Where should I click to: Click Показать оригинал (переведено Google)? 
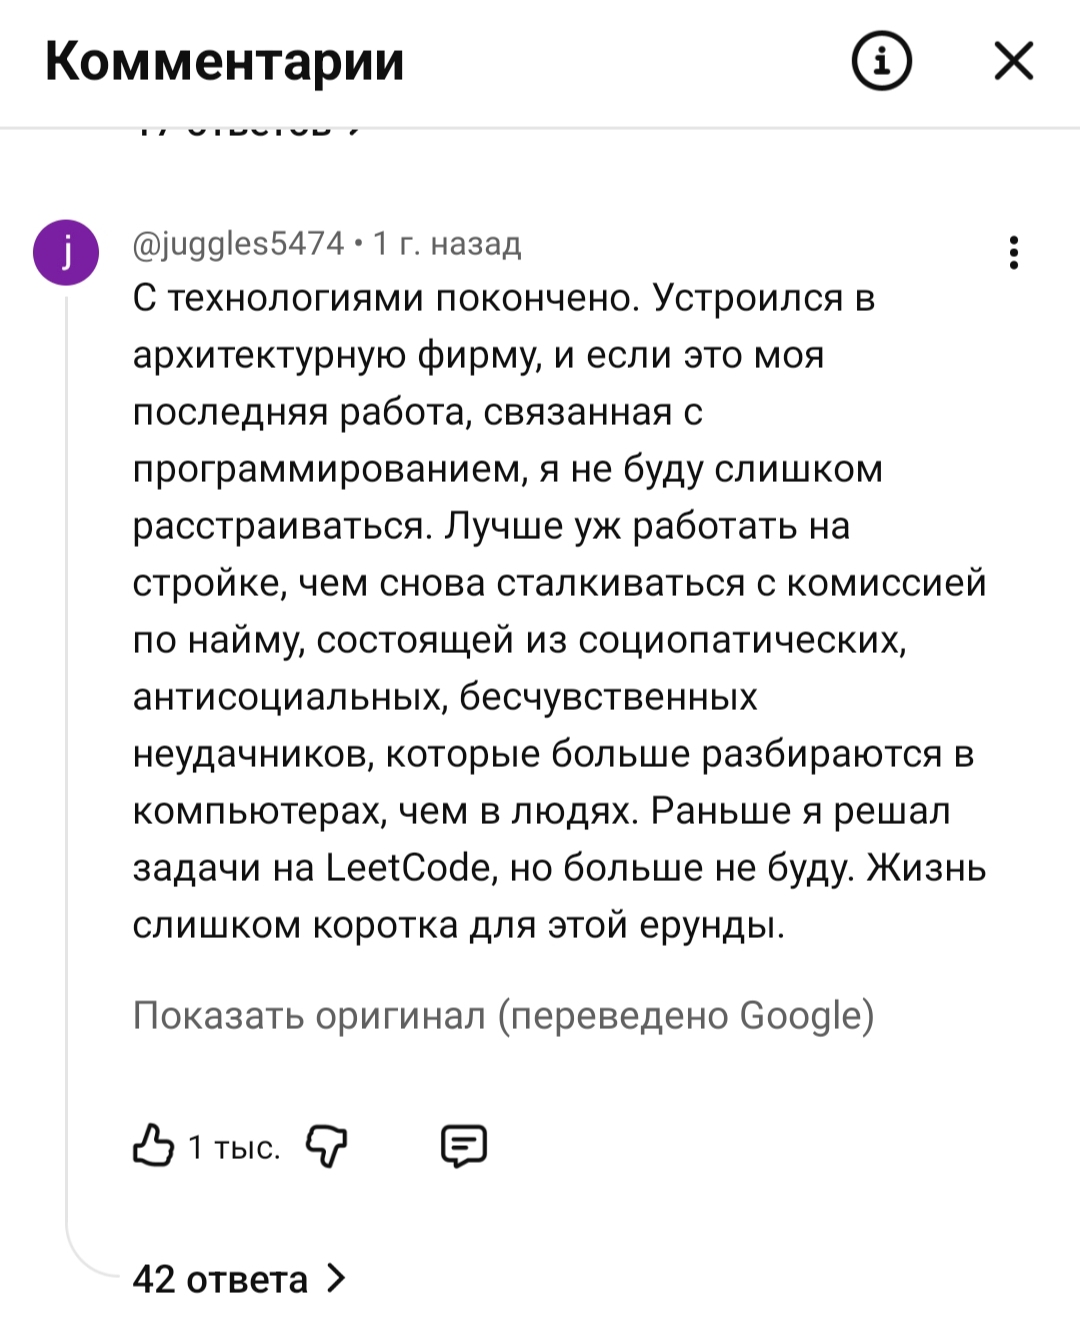click(503, 1015)
